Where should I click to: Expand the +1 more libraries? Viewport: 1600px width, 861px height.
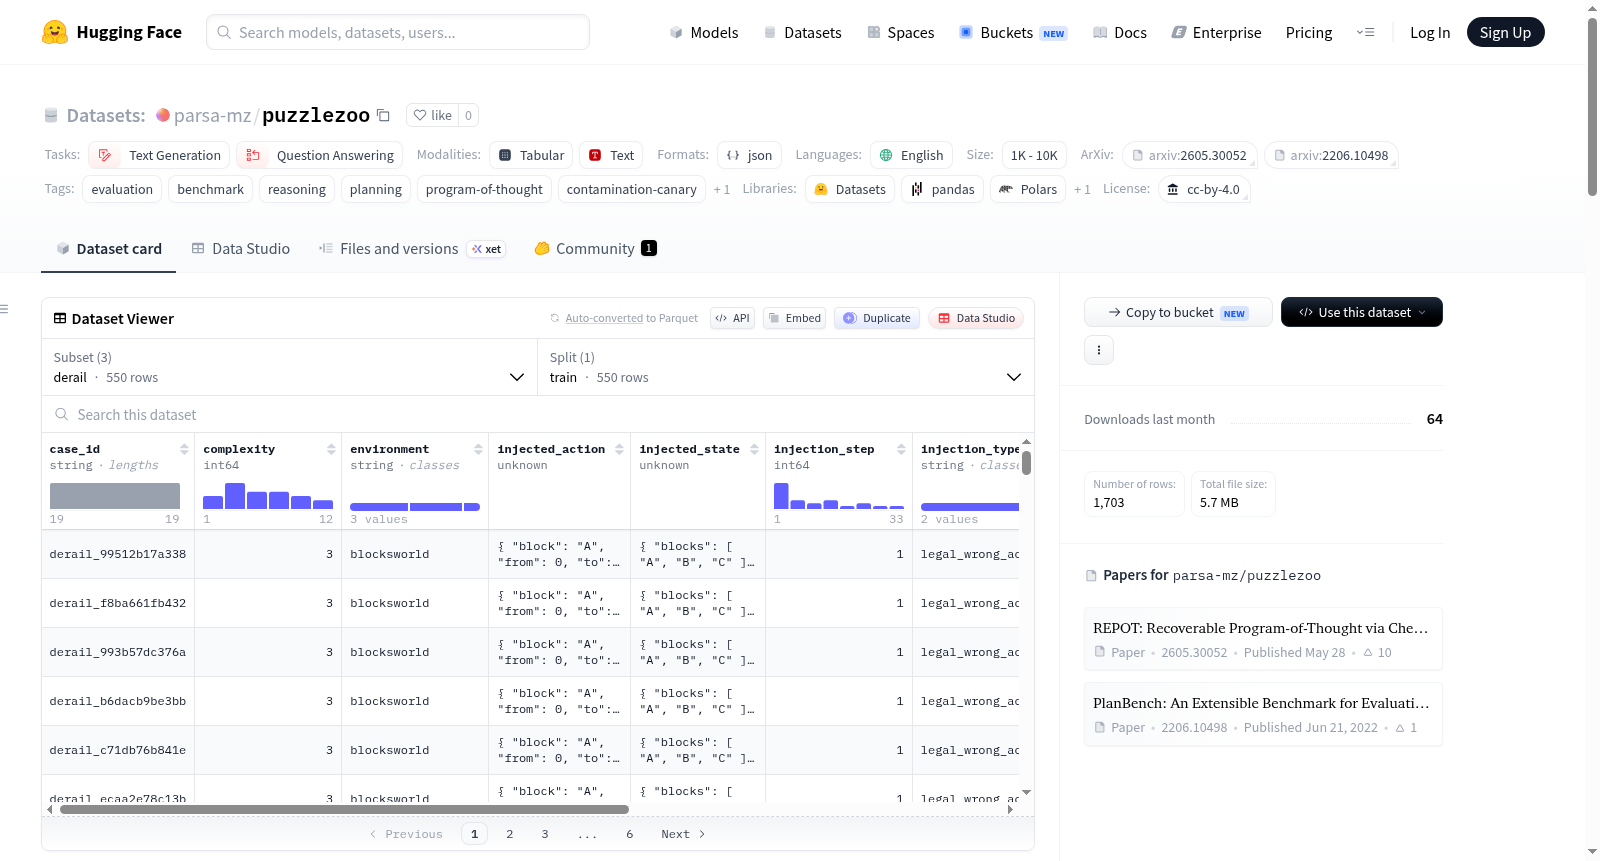coord(1082,190)
